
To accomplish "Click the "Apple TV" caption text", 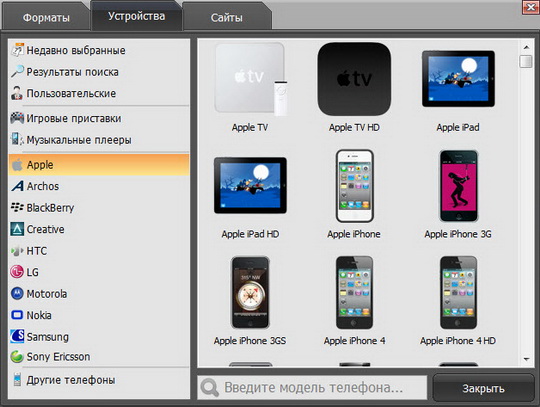I will coord(250,127).
